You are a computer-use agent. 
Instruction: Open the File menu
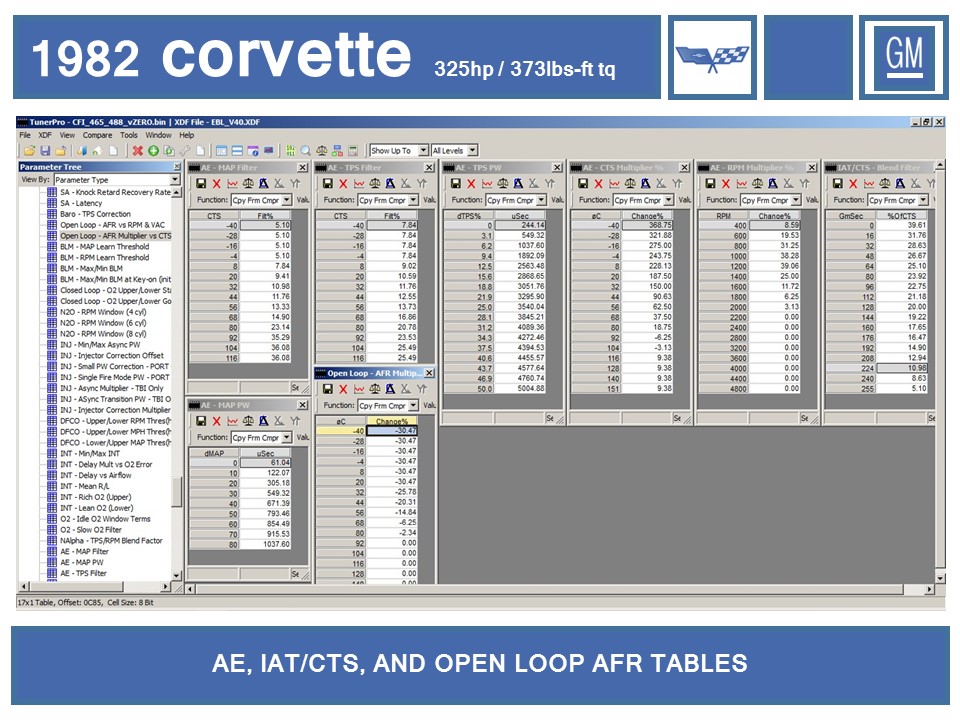coord(25,135)
